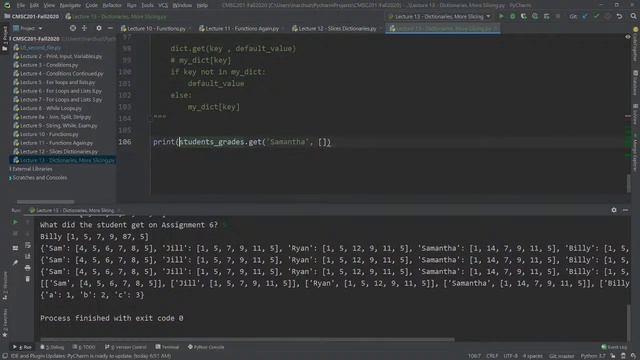Click the Python 3.7 interpreter in status bar
640x360 pixels.
[x=593, y=356]
